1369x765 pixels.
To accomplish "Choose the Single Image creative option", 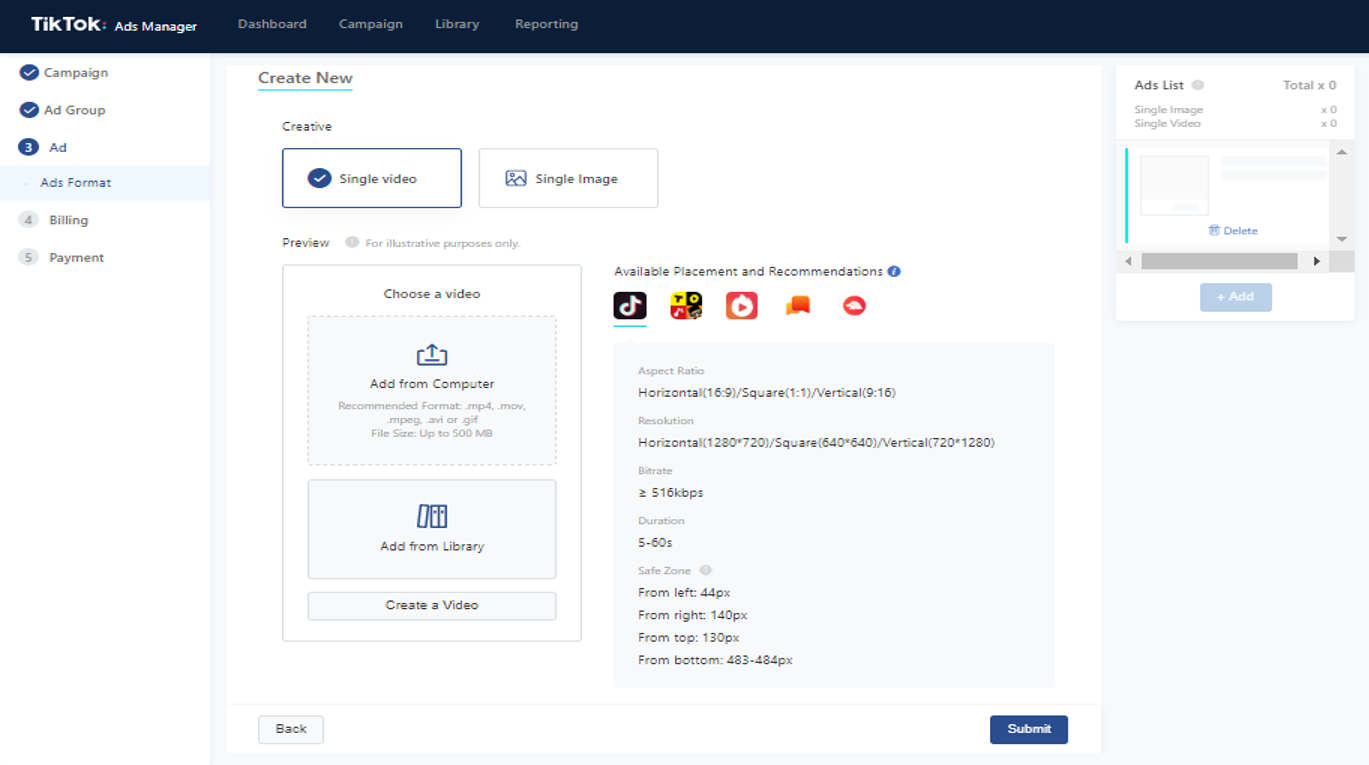I will [x=568, y=178].
